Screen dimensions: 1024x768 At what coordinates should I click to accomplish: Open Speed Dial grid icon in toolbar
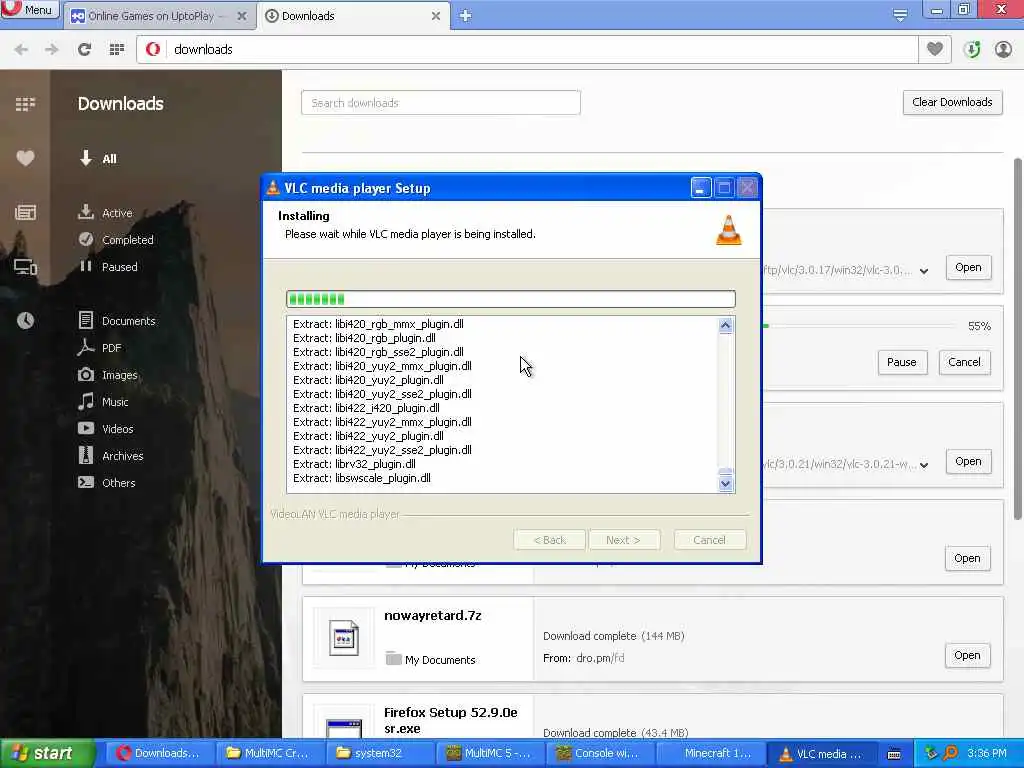tap(116, 50)
